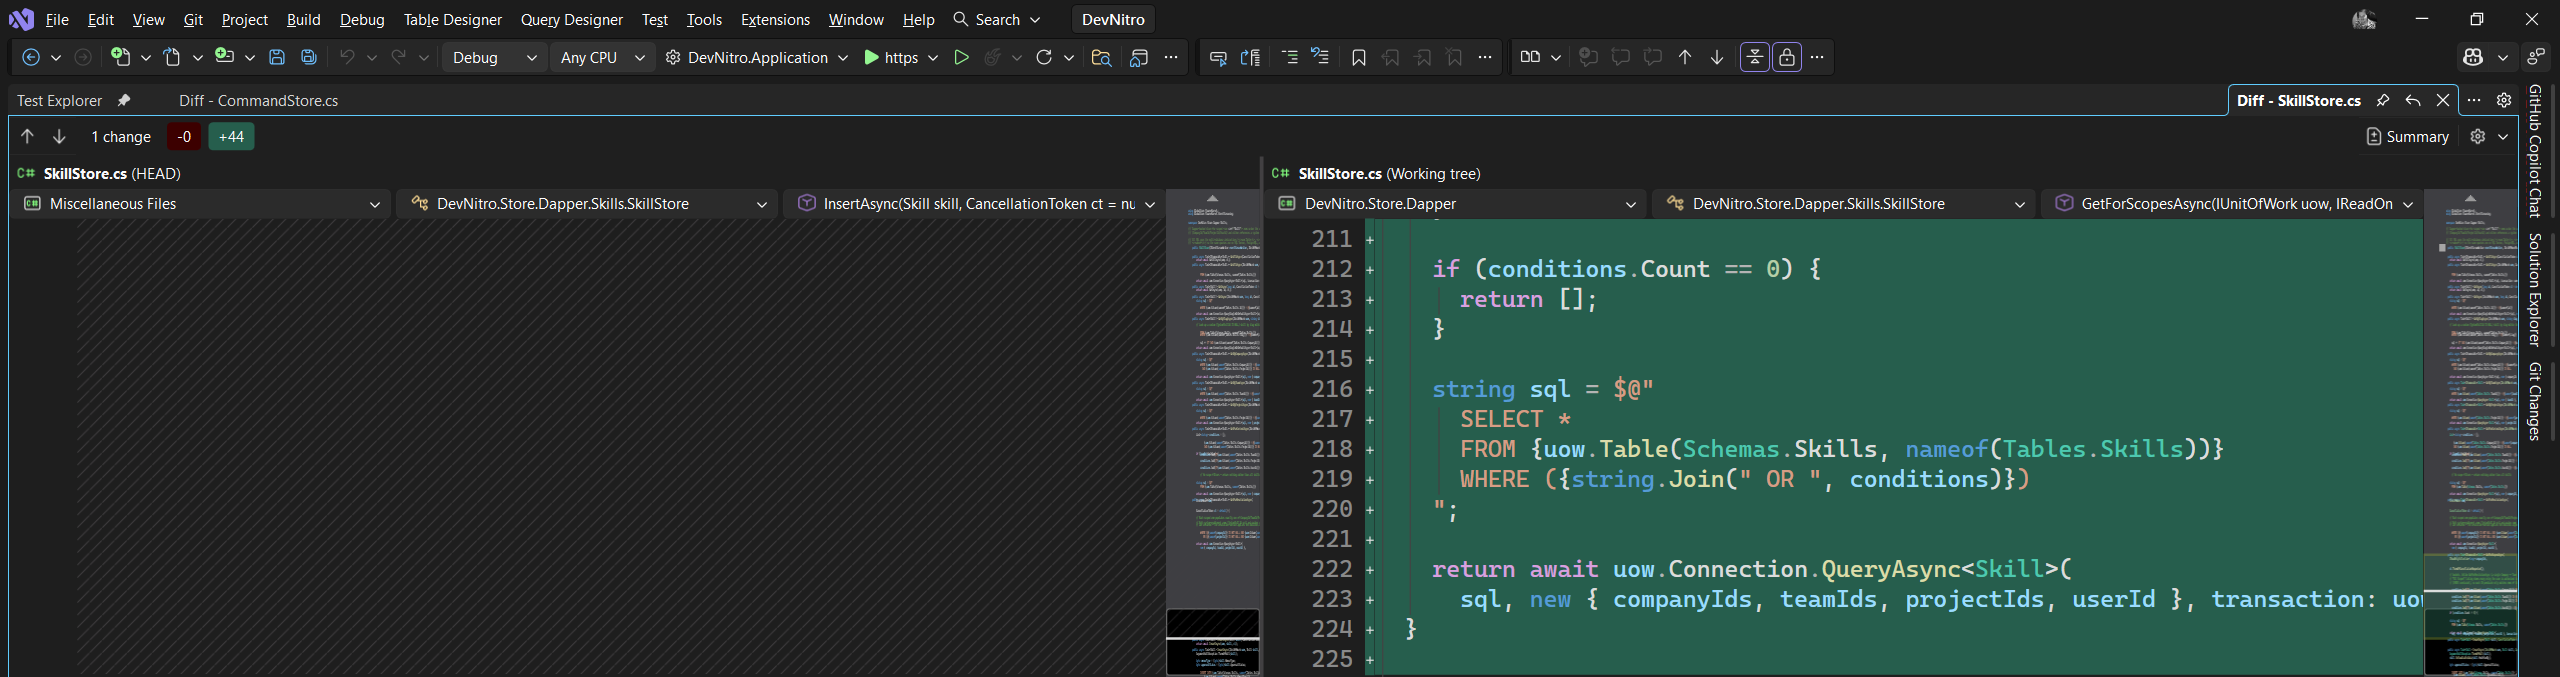Open the GetForScopesAsync member dropdown
The height and width of the screenshot is (677, 2560).
coord(2234,204)
